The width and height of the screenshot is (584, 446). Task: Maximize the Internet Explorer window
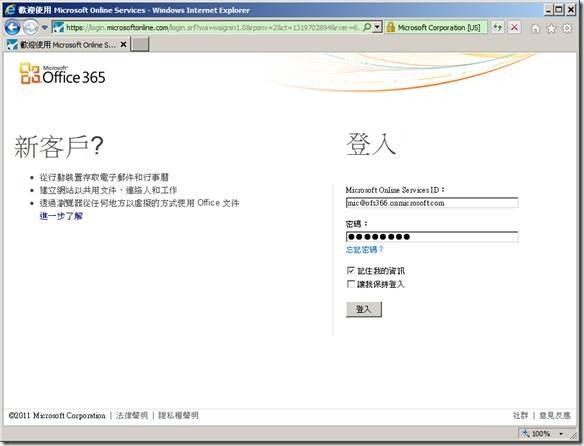559,9
